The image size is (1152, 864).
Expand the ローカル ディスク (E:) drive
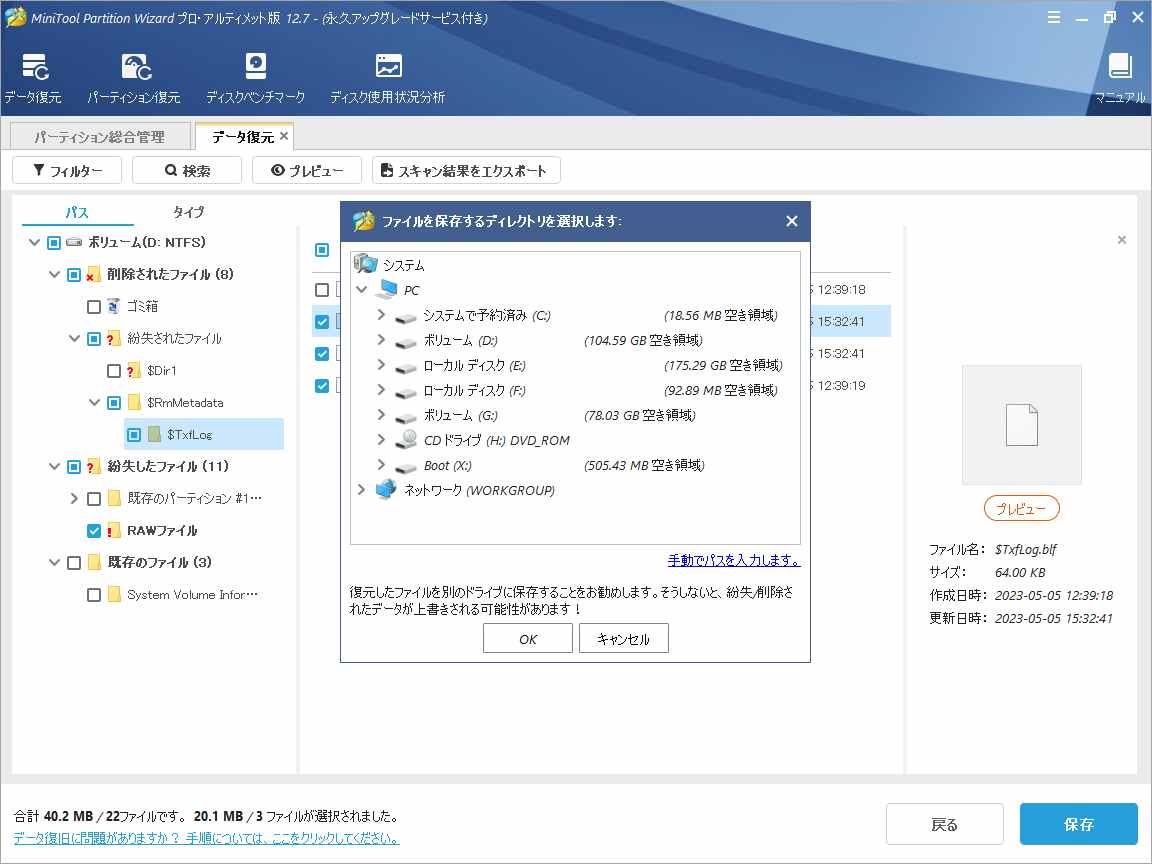point(381,364)
